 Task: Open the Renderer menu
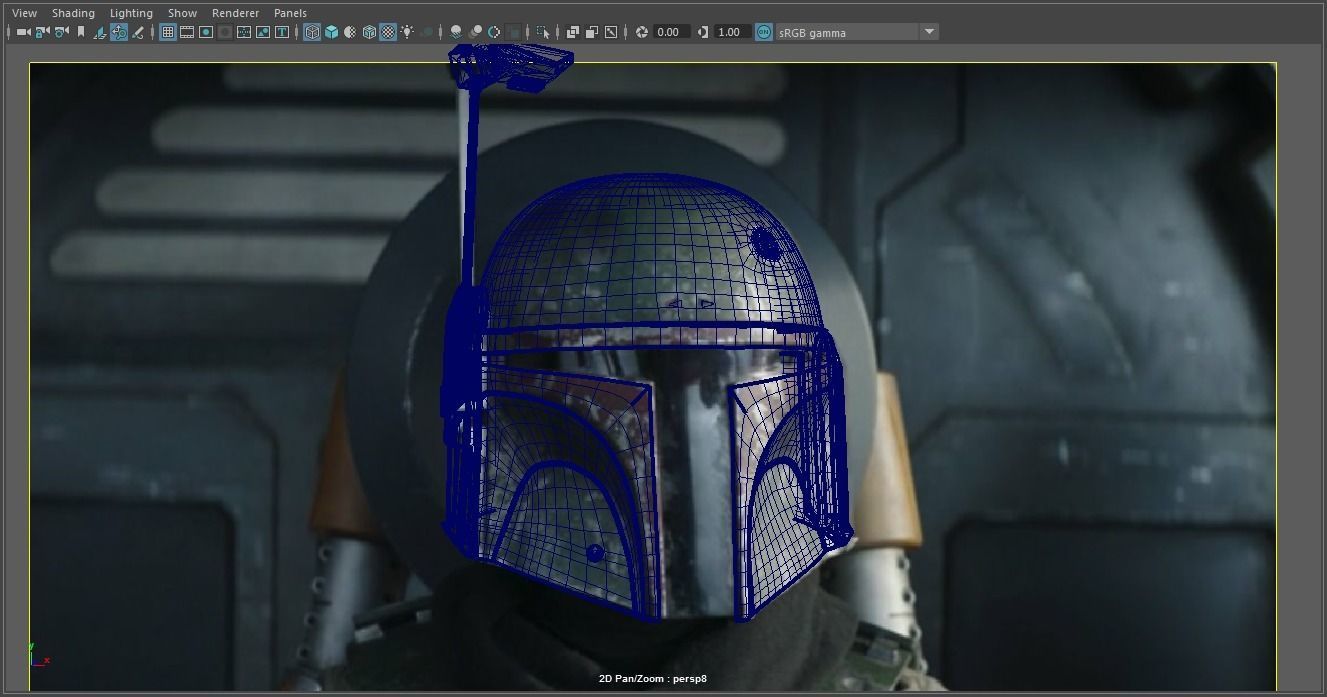click(x=235, y=13)
